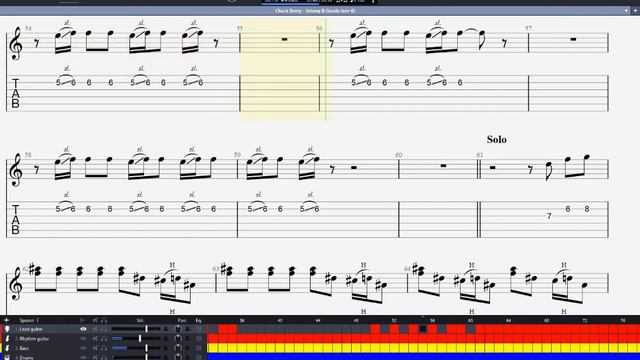640x360 pixels.
Task: Click the Lead guitar volume slider handle
Action: 146,329
